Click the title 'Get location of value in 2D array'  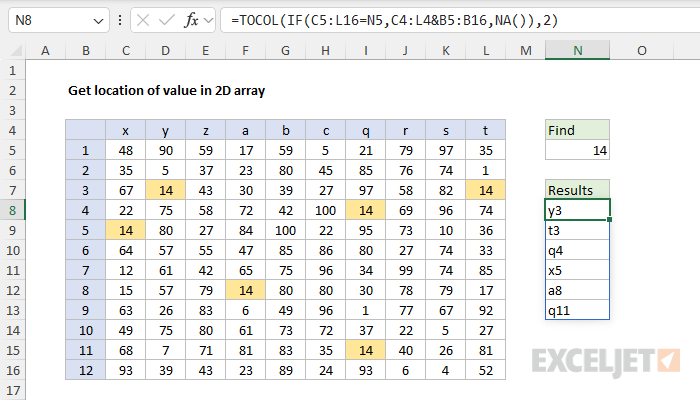coord(167,91)
